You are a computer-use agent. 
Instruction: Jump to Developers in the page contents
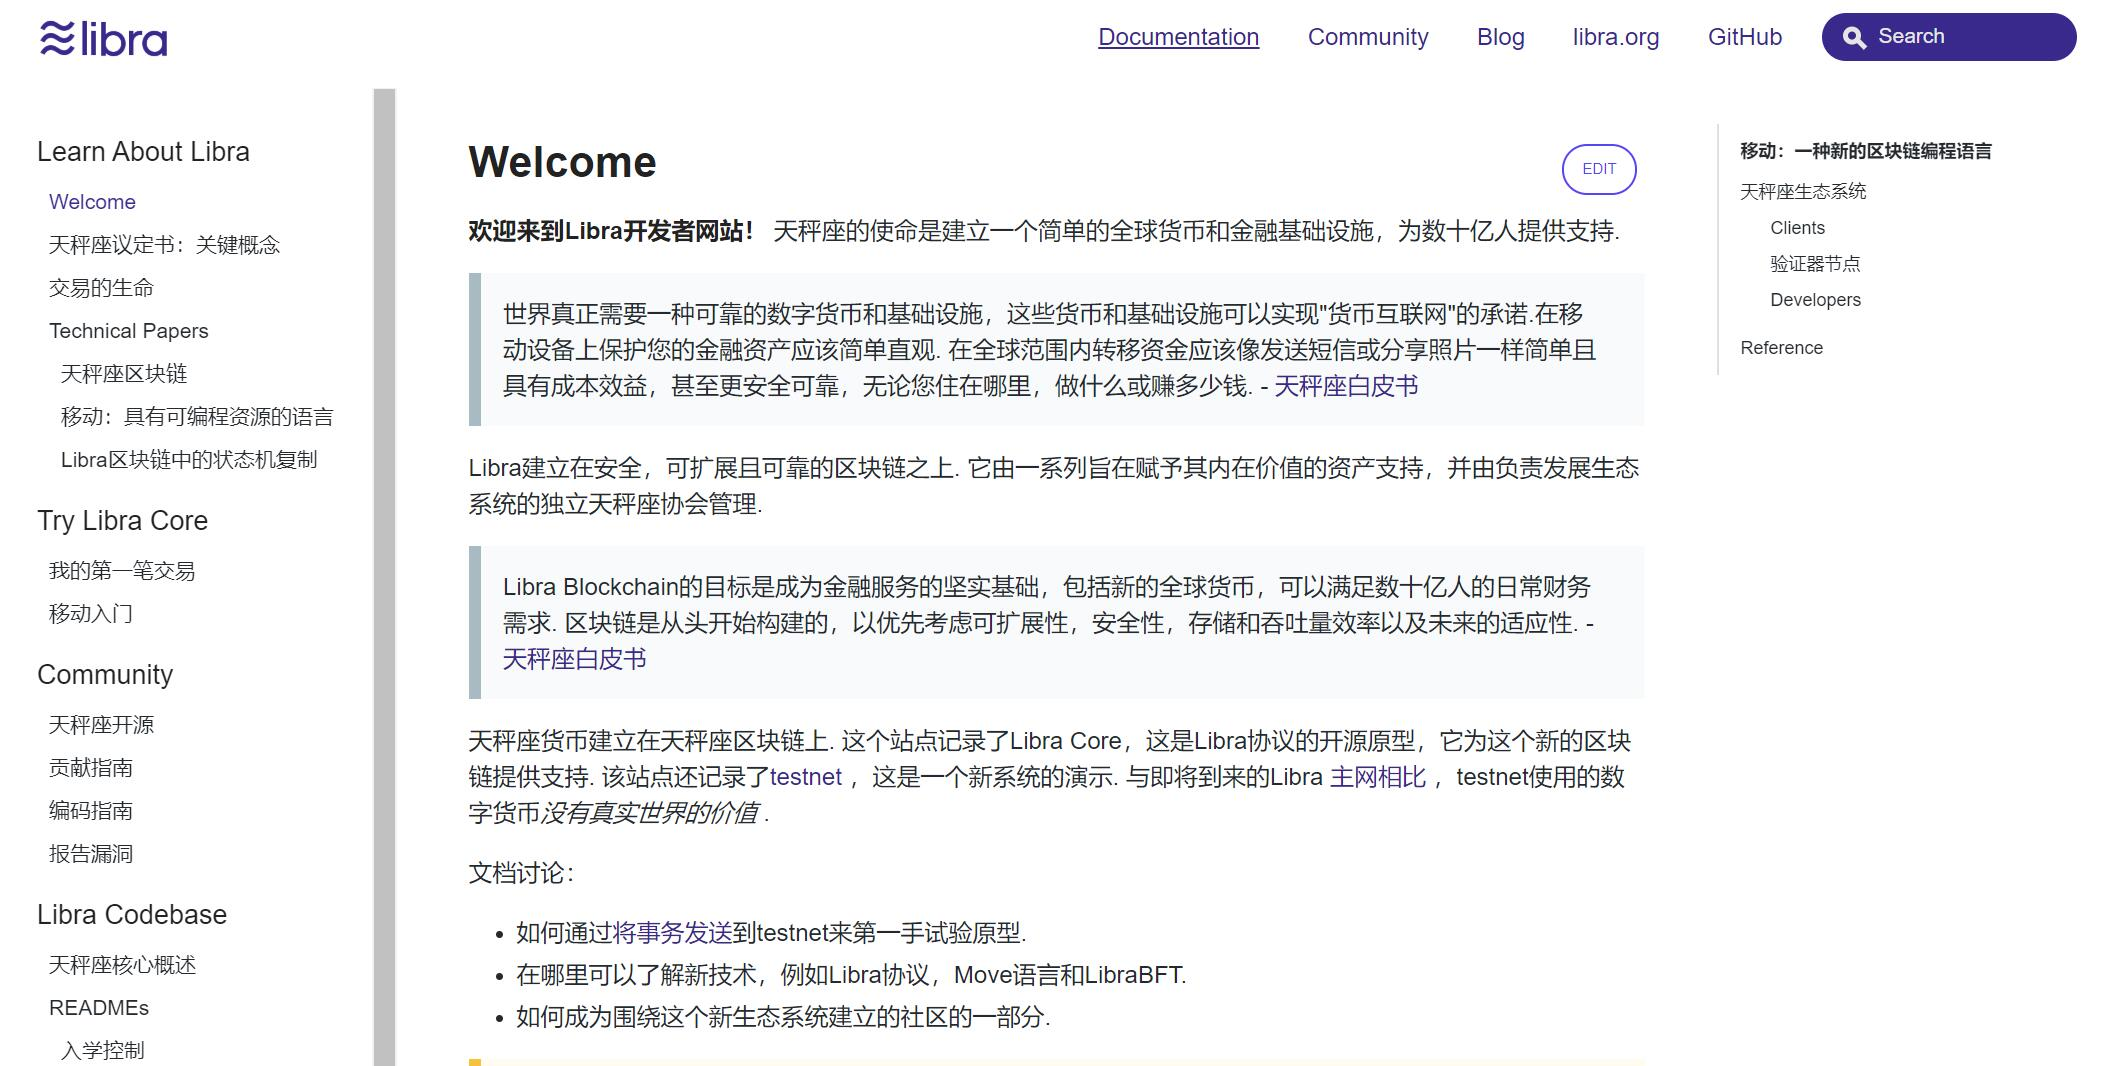[x=1815, y=300]
